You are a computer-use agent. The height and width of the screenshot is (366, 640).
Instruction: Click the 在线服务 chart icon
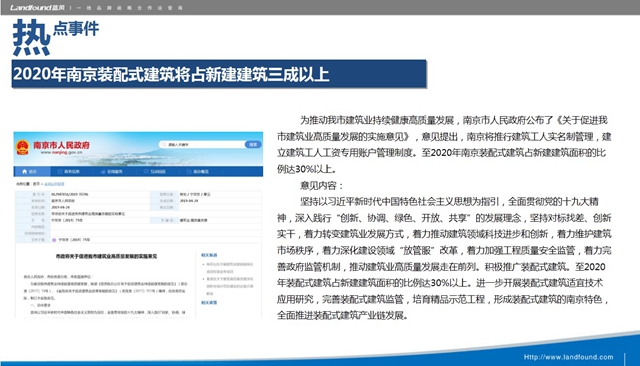point(103,172)
